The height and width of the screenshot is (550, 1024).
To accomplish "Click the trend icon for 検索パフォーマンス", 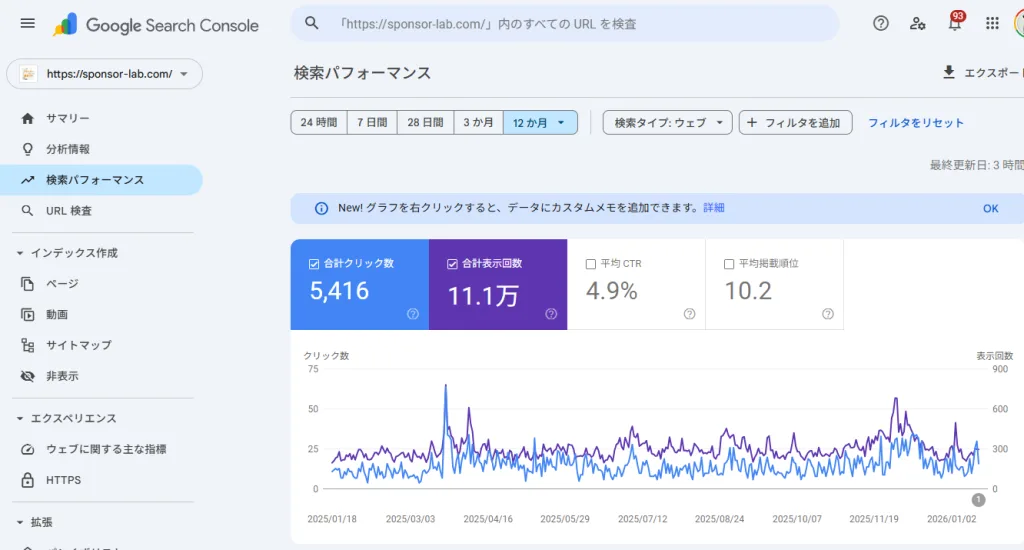I will point(27,180).
